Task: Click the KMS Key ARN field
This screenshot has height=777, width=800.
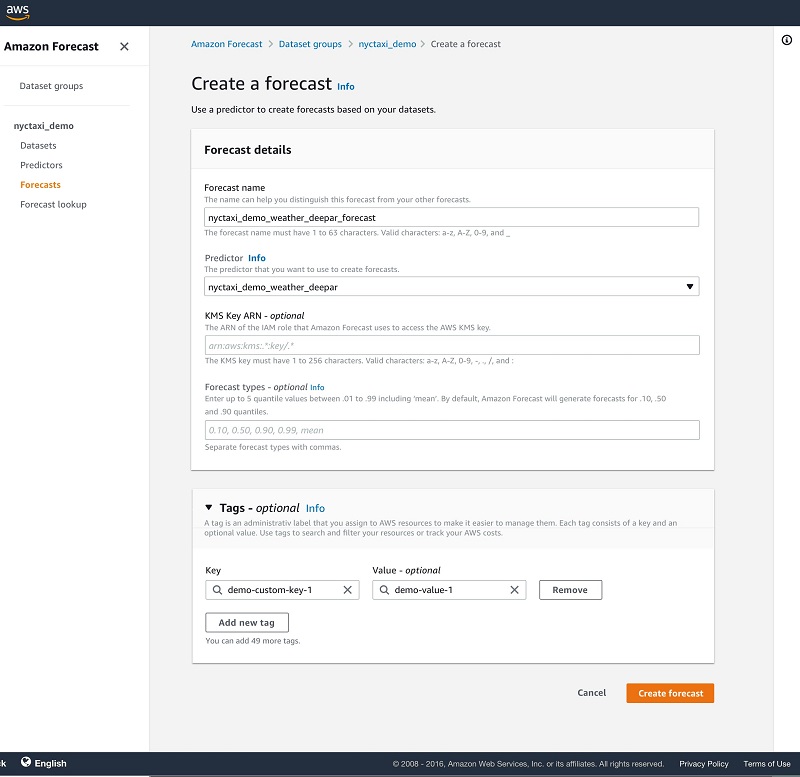Action: [x=452, y=345]
